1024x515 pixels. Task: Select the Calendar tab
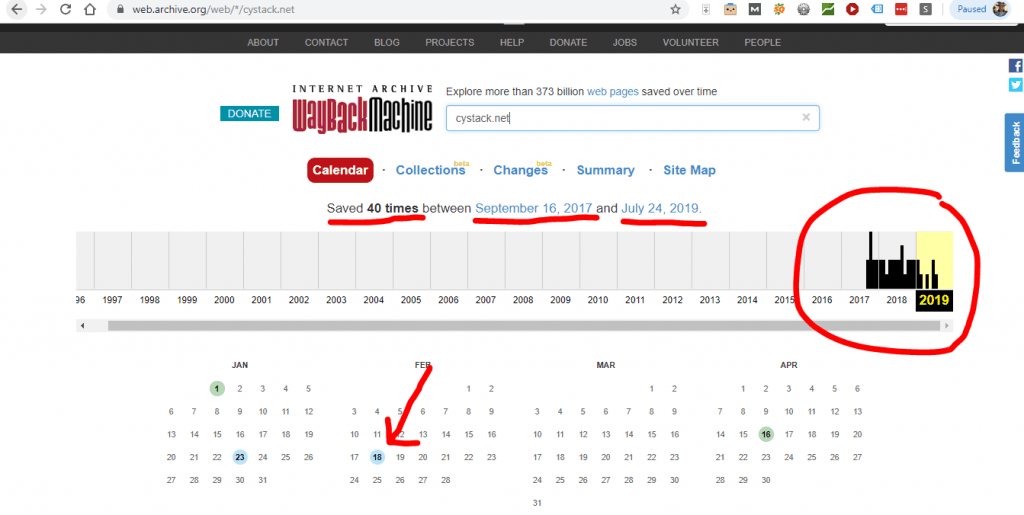[x=340, y=170]
